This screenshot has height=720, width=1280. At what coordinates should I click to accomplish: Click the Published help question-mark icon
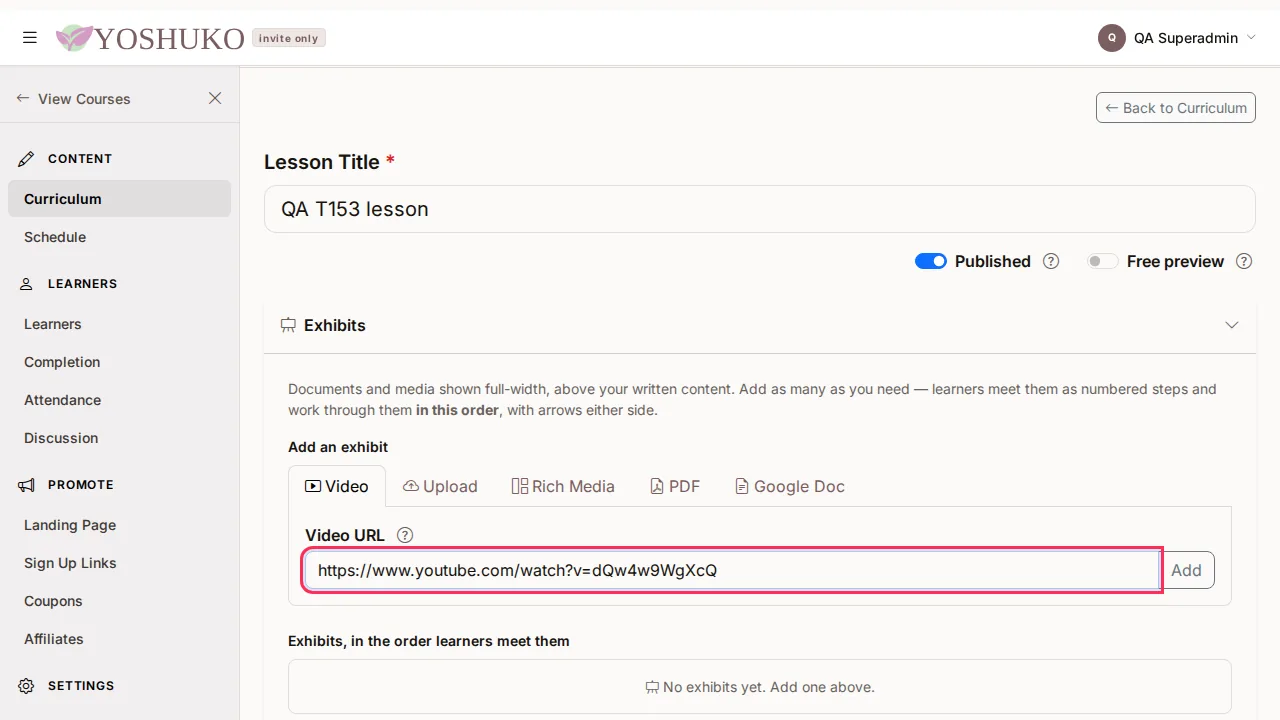pos(1051,261)
